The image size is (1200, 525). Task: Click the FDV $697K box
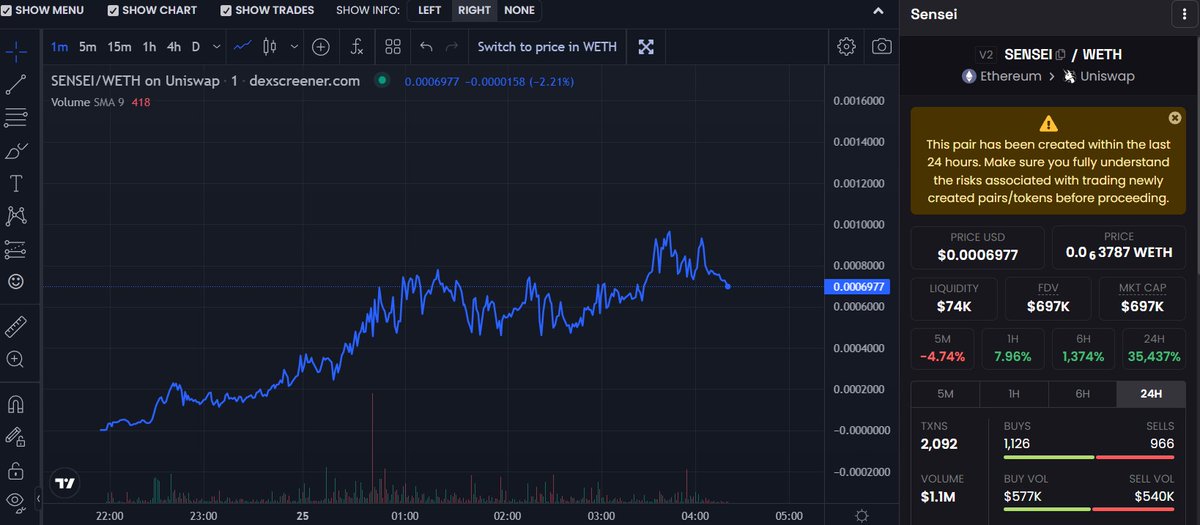(x=1048, y=298)
